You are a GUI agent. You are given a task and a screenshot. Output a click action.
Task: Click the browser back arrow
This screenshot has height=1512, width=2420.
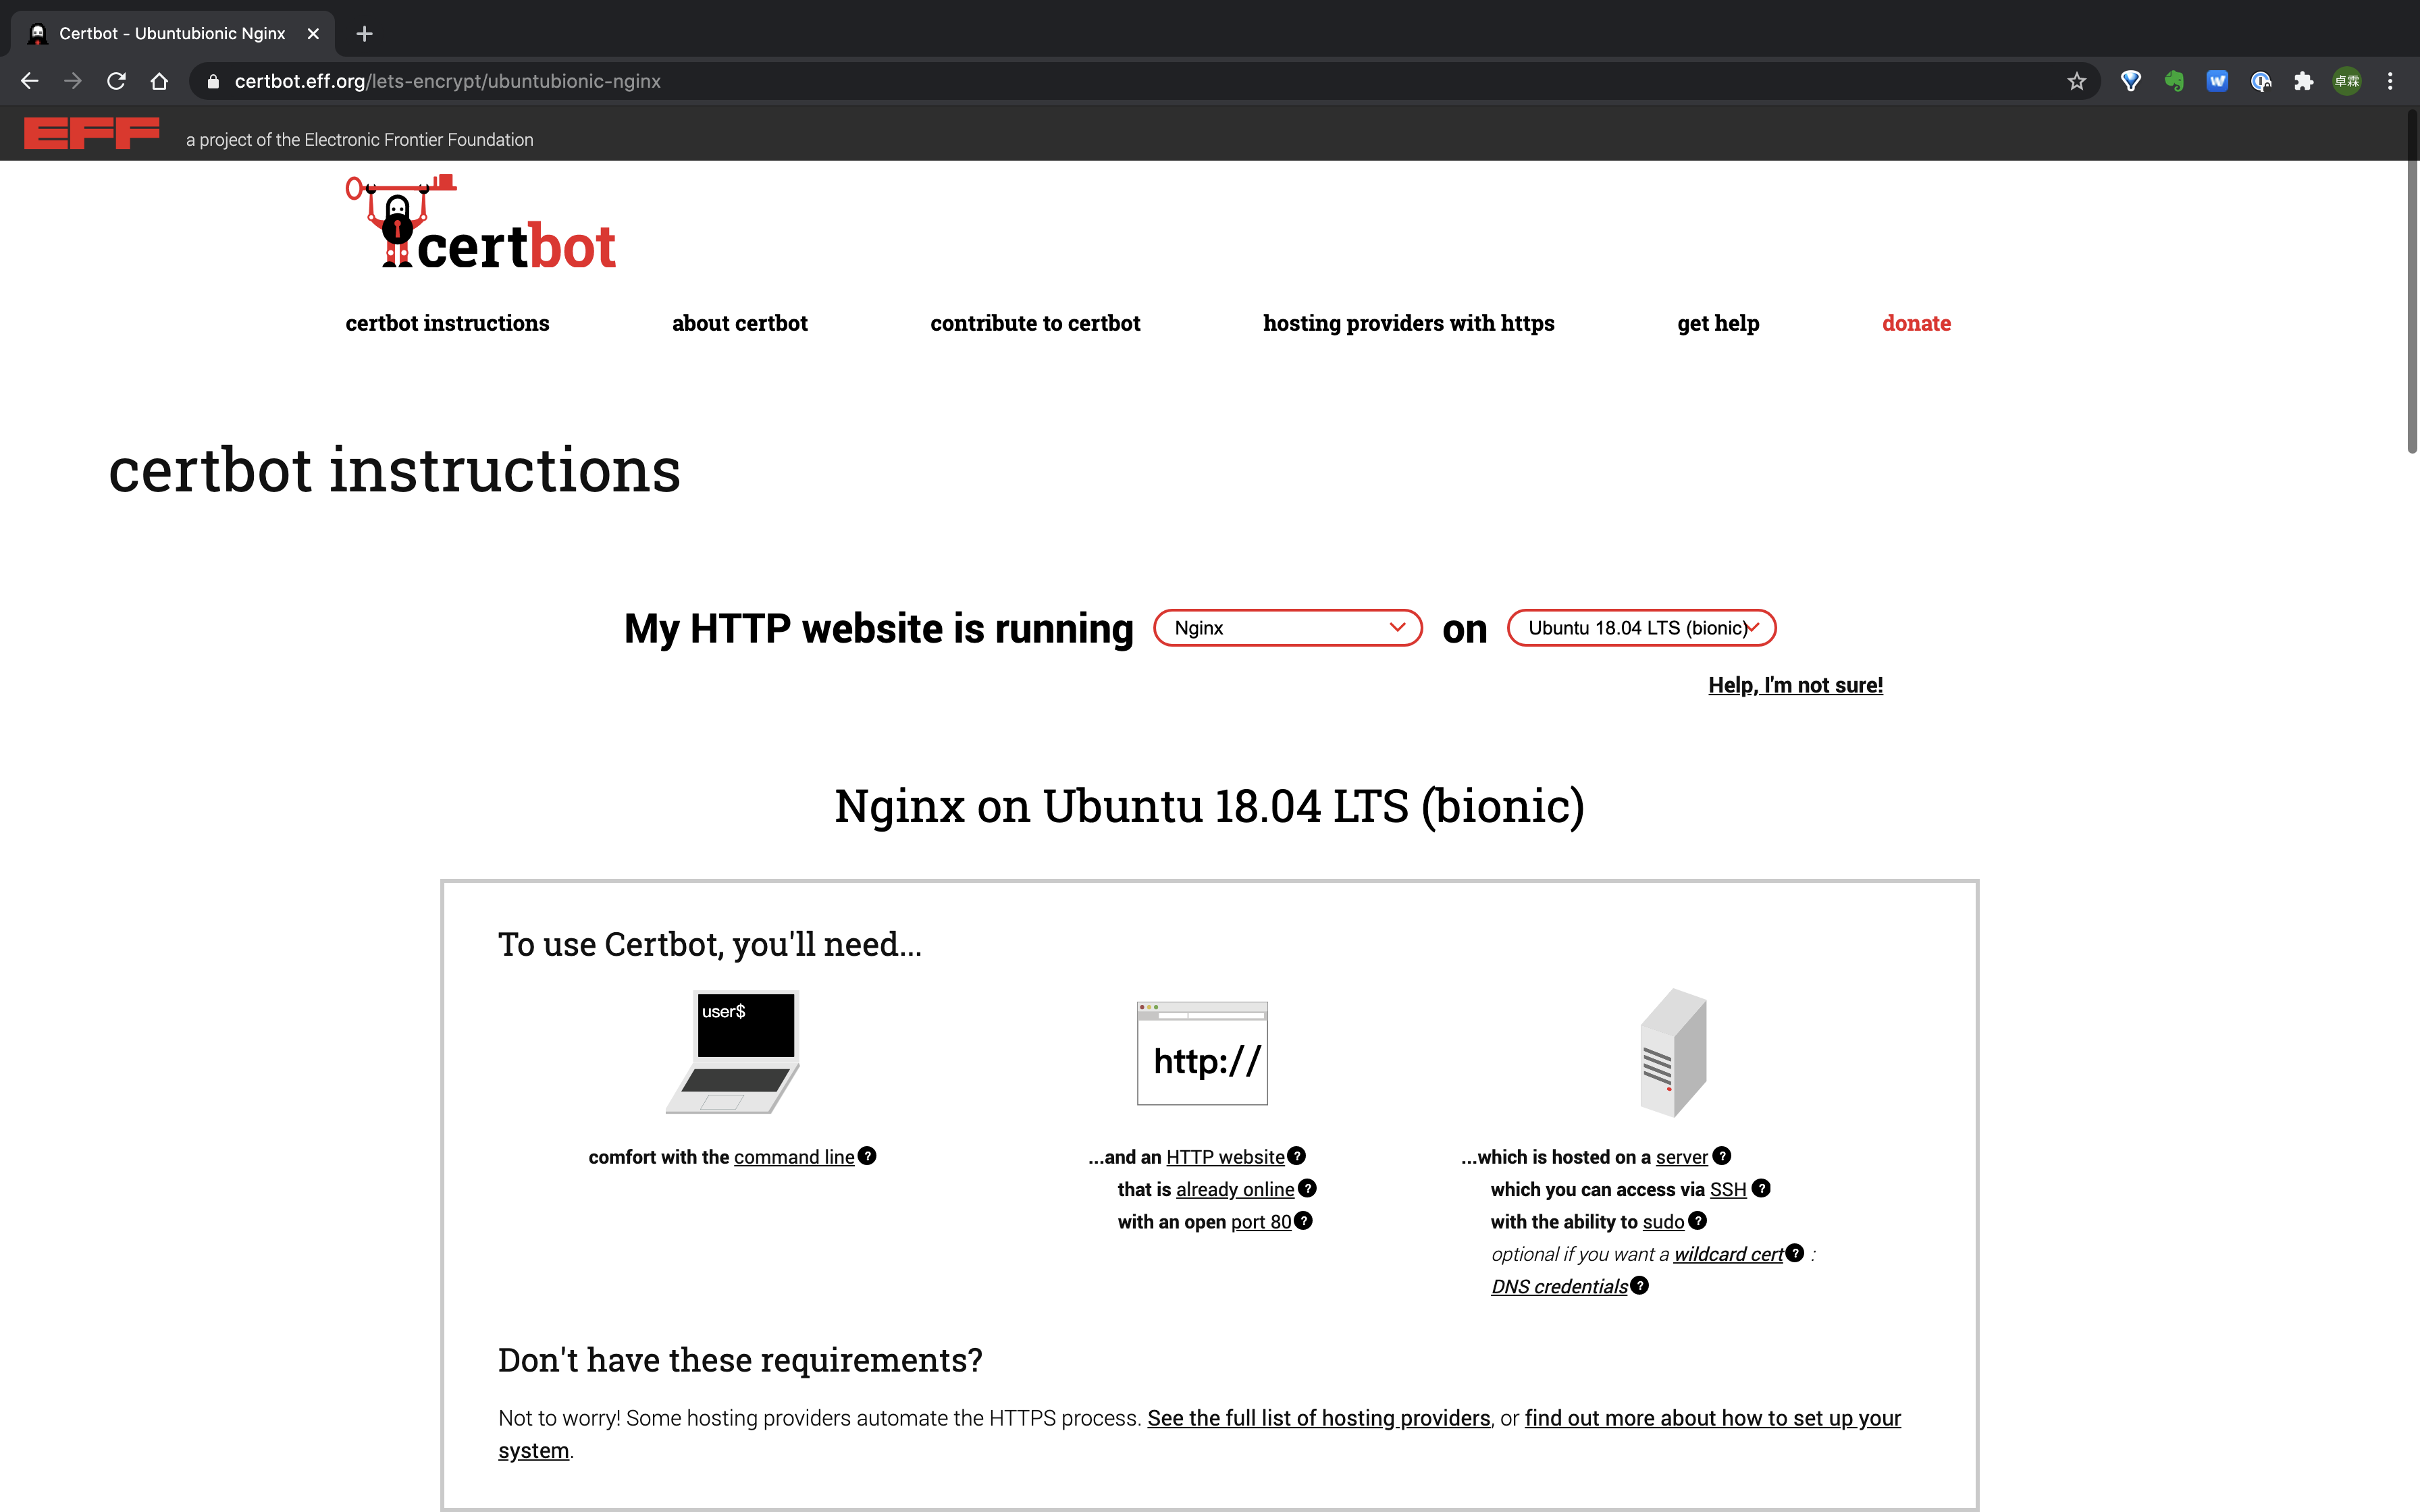point(30,81)
